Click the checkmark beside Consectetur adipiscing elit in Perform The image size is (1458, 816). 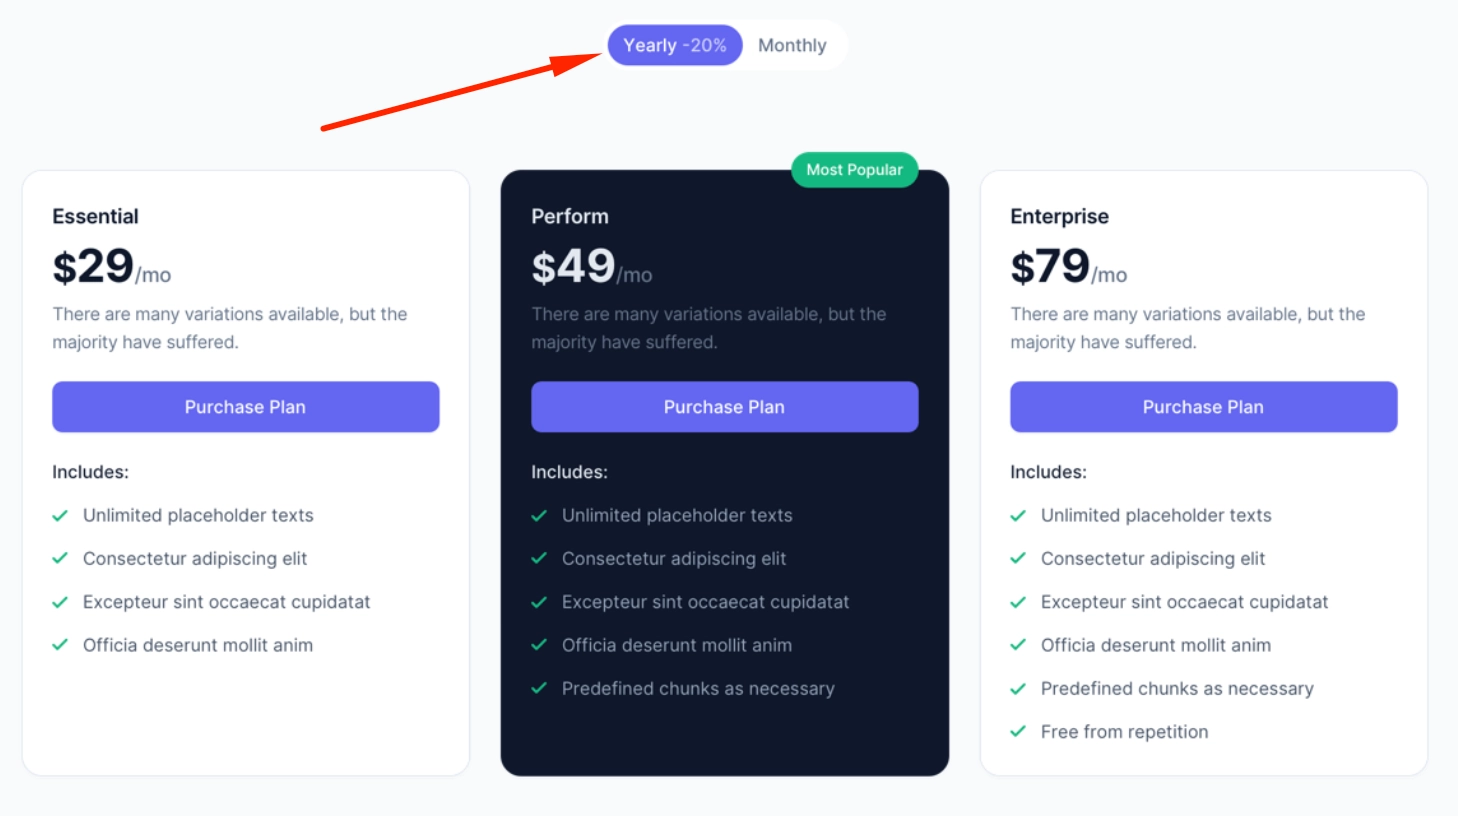538,558
